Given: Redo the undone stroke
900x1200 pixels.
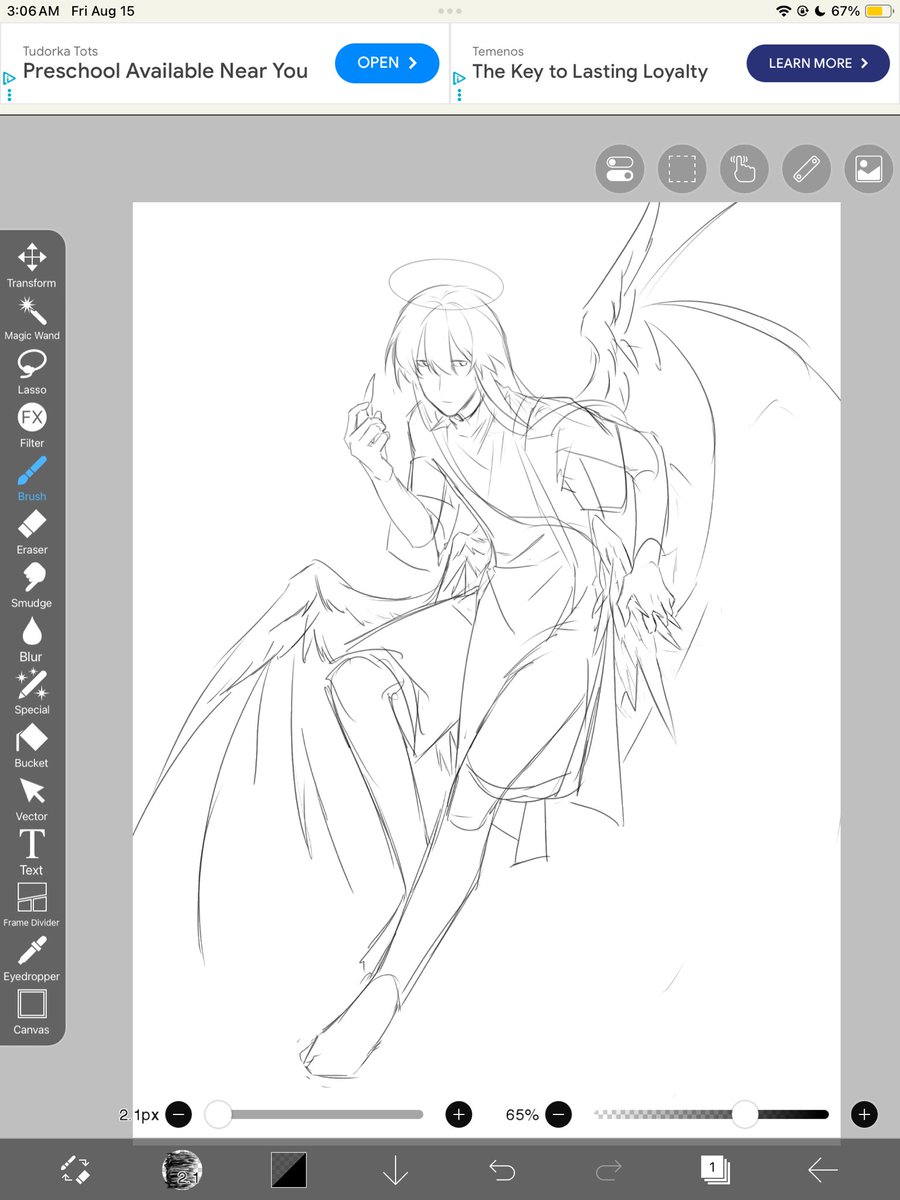Looking at the screenshot, I should [609, 1169].
